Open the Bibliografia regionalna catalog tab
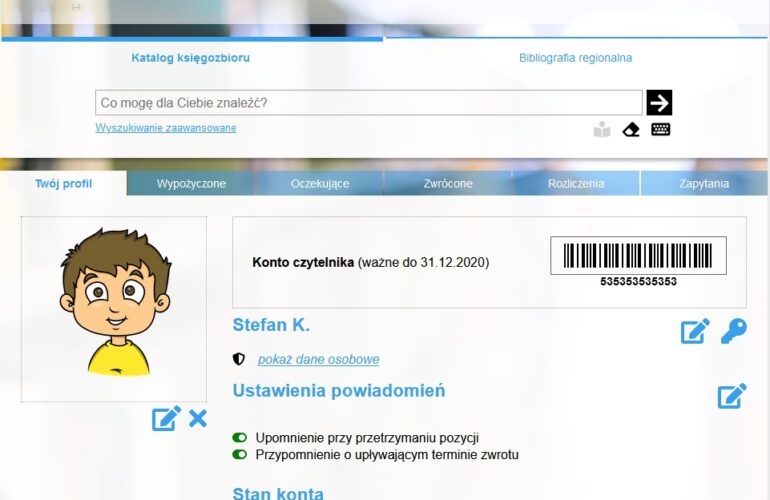Viewport: 770px width, 500px height. tap(575, 58)
